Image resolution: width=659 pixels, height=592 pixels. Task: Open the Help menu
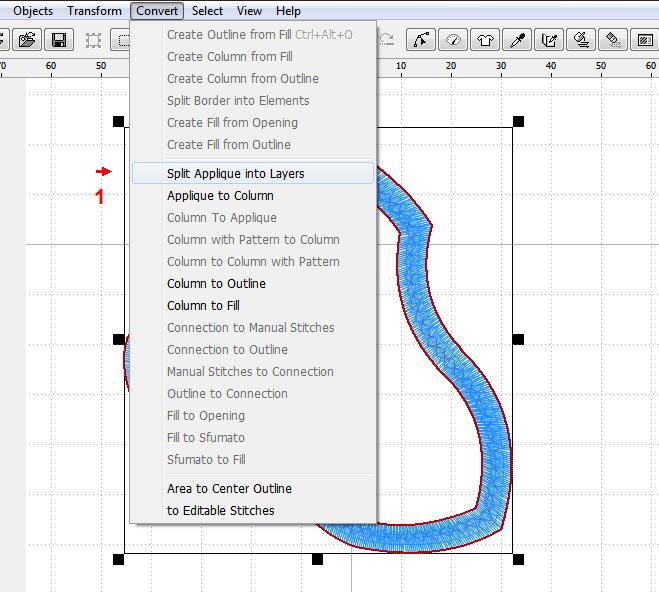click(288, 11)
